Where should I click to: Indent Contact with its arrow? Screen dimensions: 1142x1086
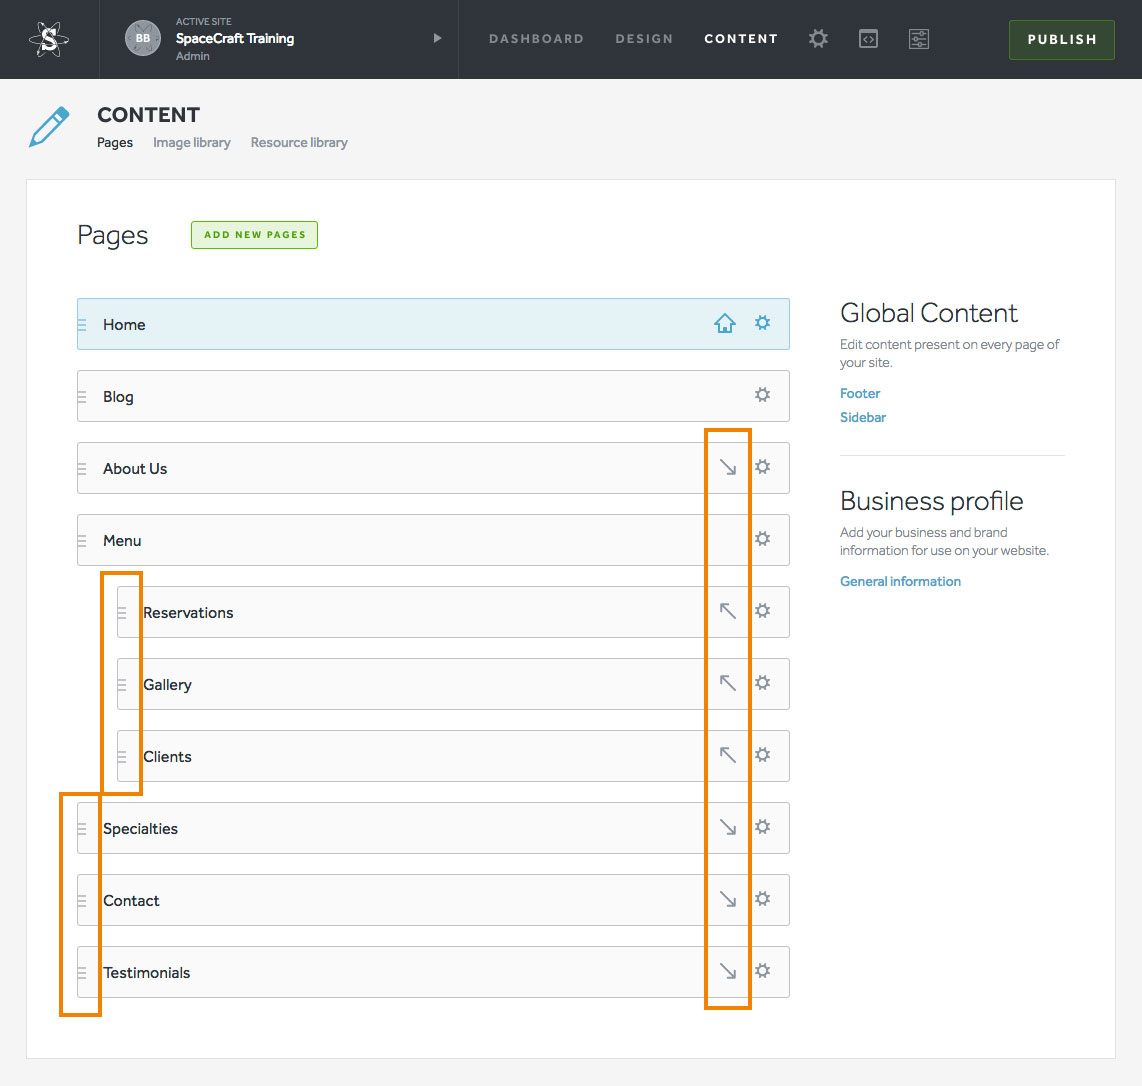coord(728,899)
